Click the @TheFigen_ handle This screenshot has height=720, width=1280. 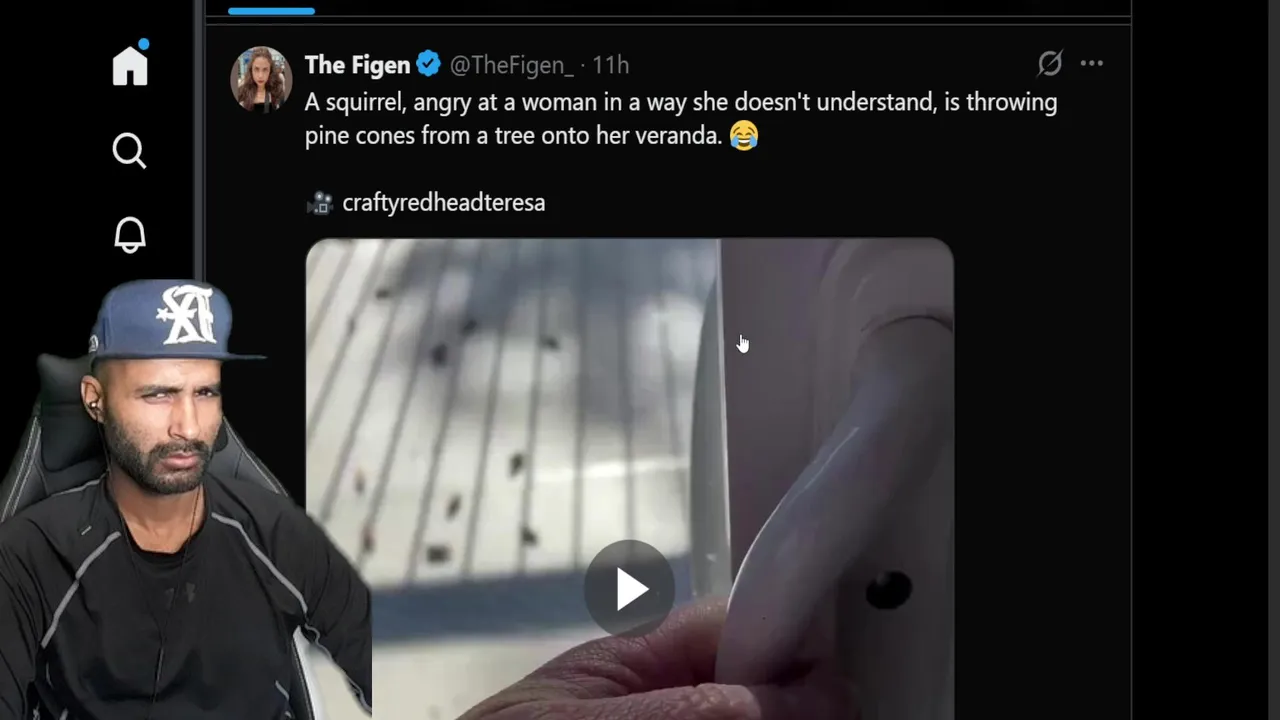[x=511, y=65]
